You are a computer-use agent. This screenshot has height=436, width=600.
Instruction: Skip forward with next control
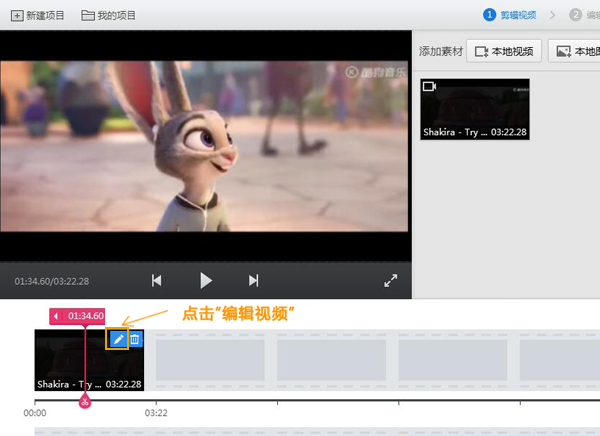click(x=254, y=281)
